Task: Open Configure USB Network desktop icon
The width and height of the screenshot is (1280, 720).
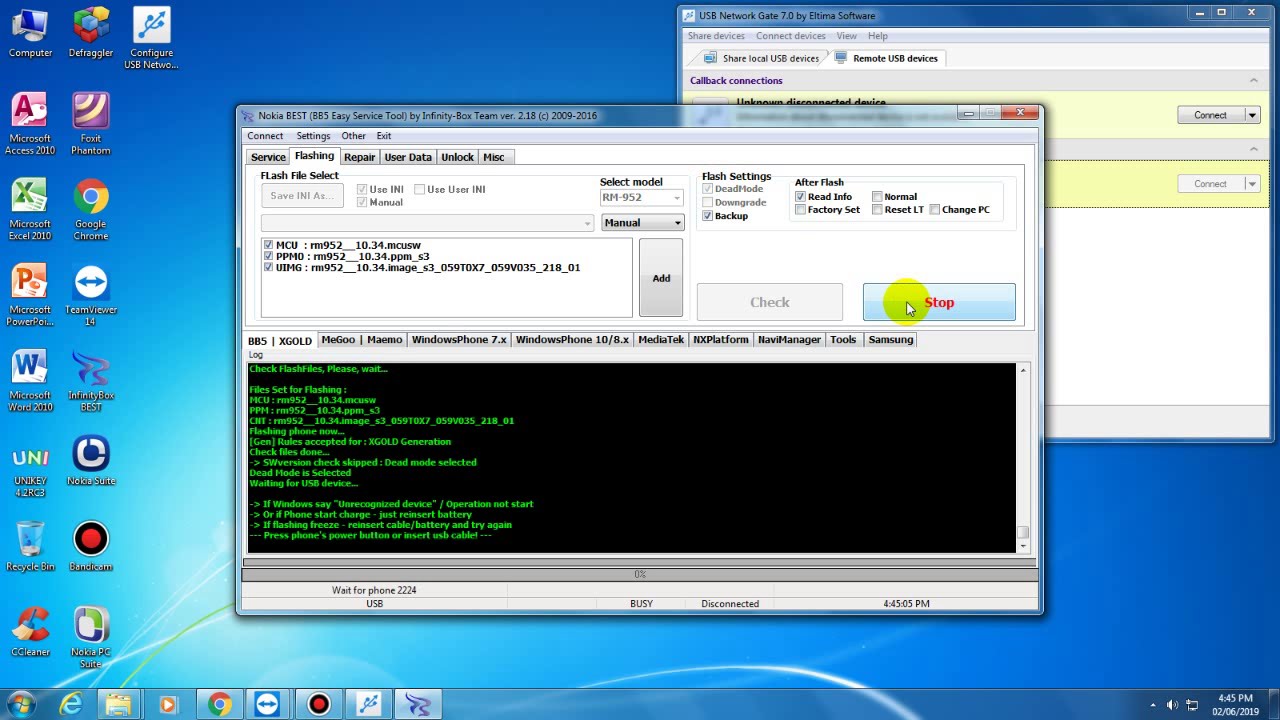Action: click(152, 39)
